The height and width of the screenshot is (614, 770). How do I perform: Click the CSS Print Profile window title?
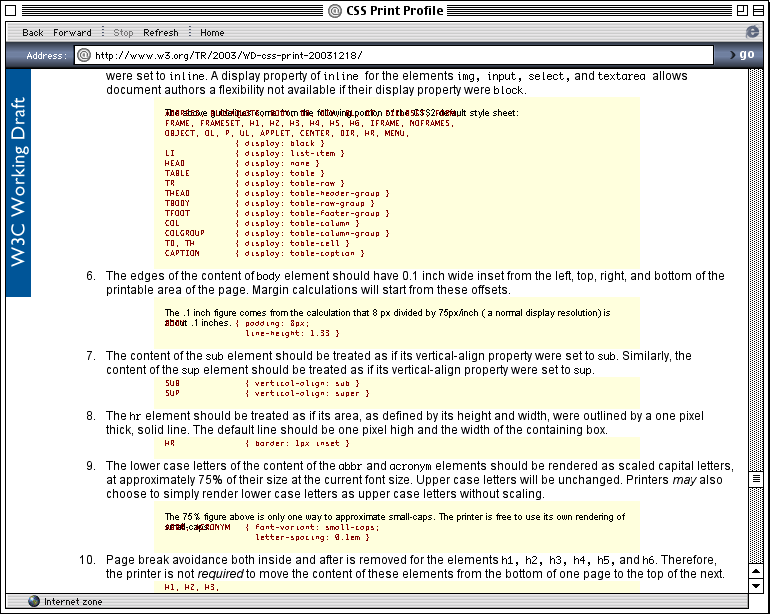[394, 11]
